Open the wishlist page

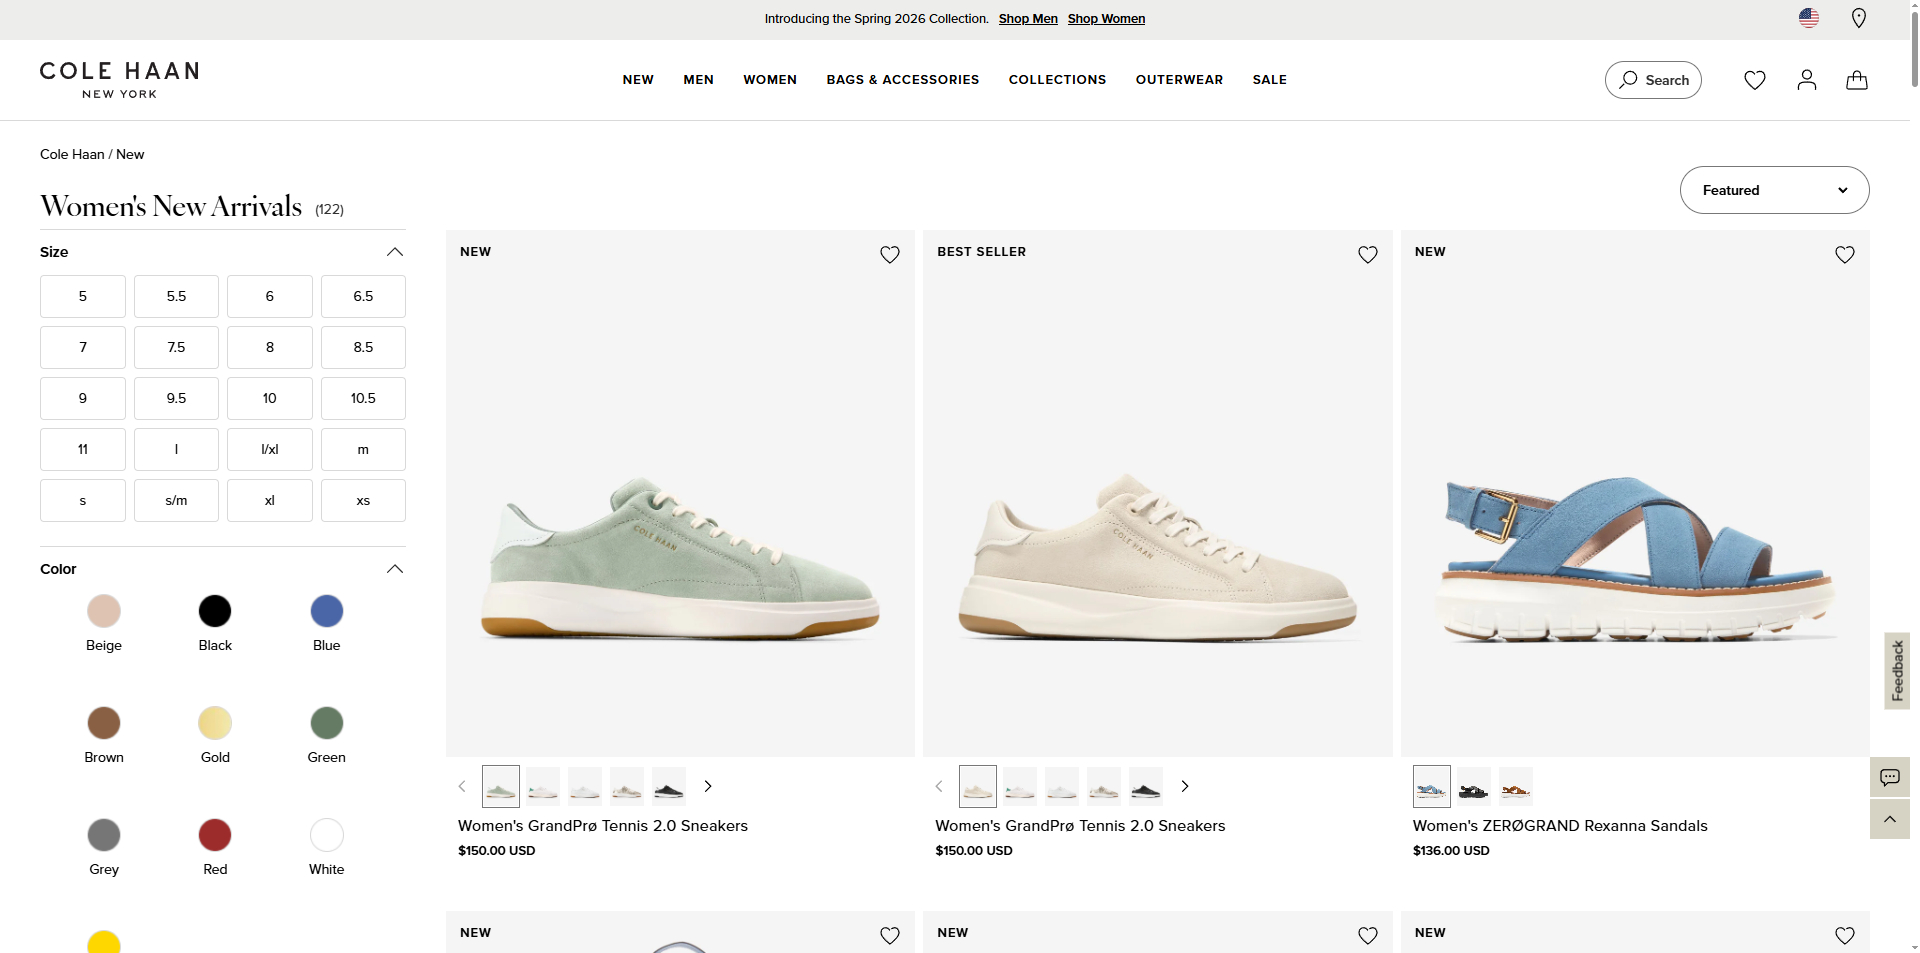1754,80
